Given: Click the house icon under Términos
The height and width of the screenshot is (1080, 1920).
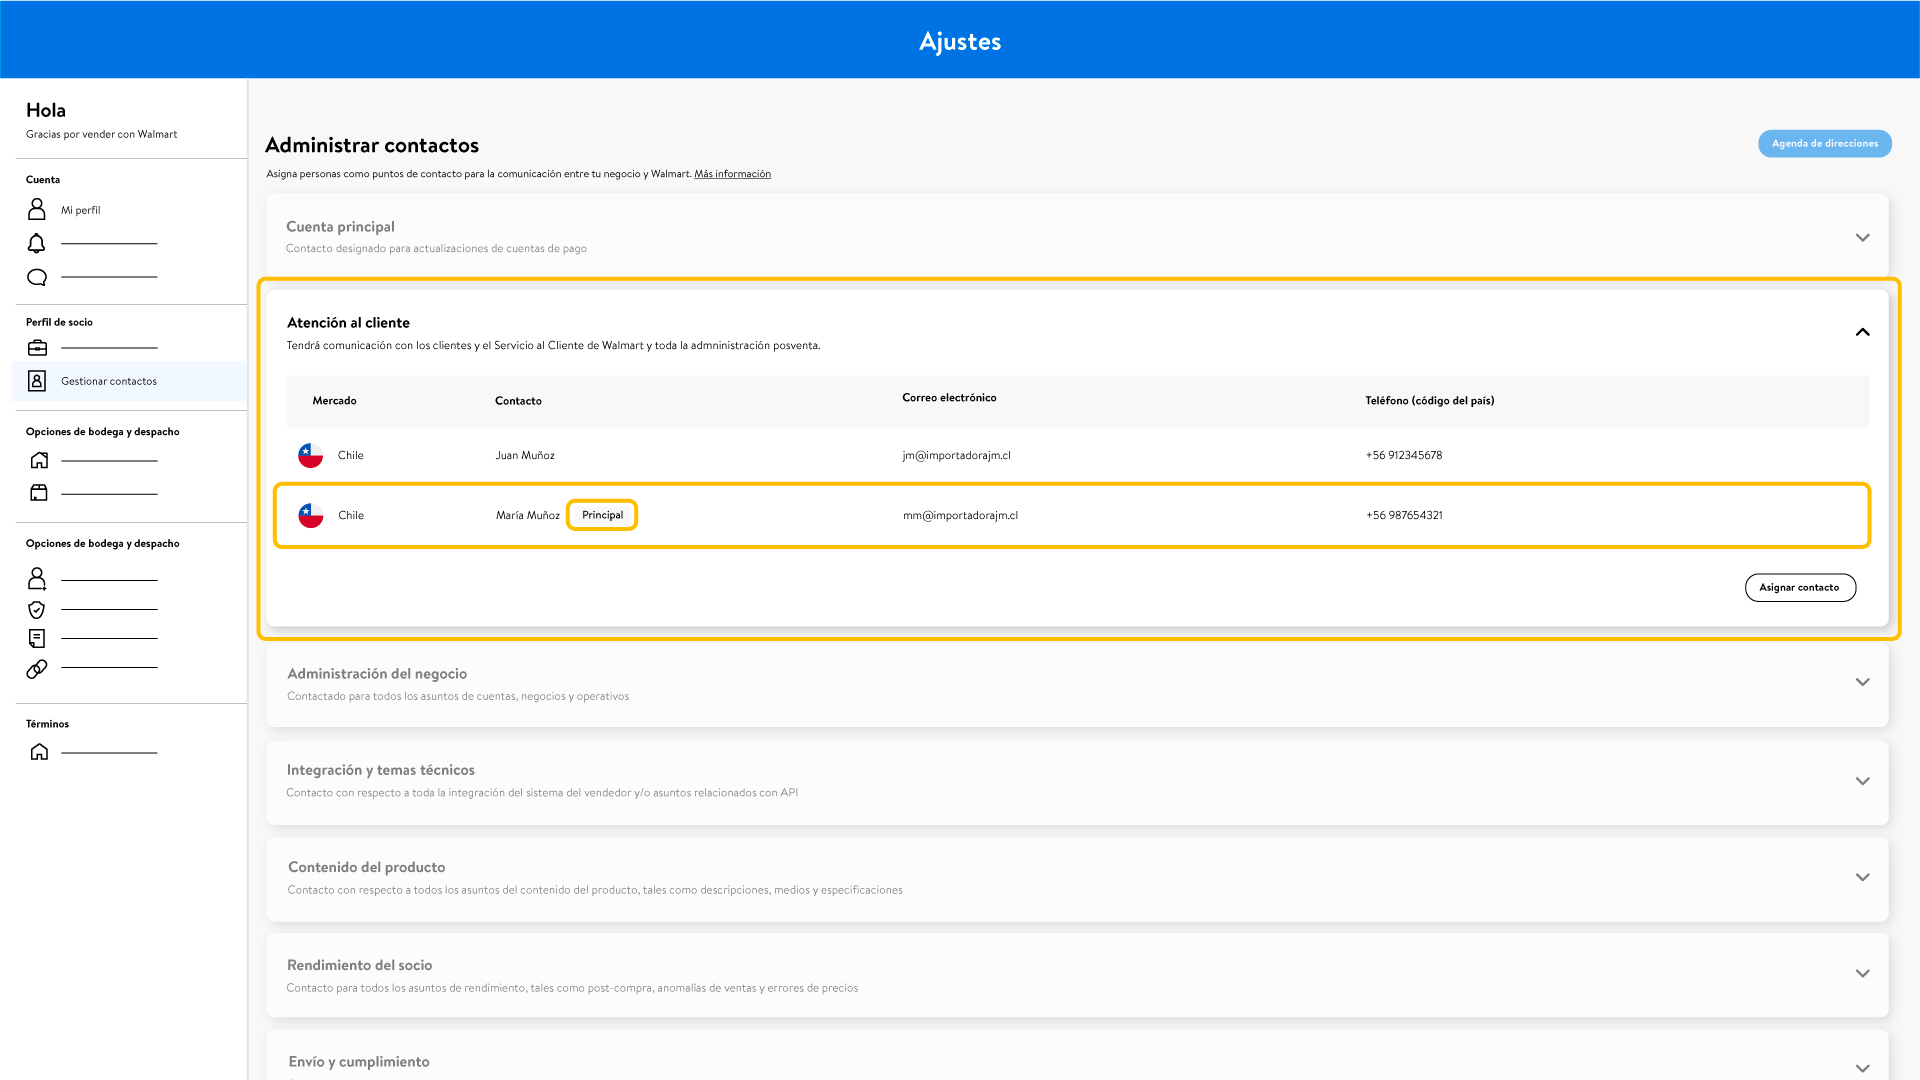Looking at the screenshot, I should (x=39, y=752).
